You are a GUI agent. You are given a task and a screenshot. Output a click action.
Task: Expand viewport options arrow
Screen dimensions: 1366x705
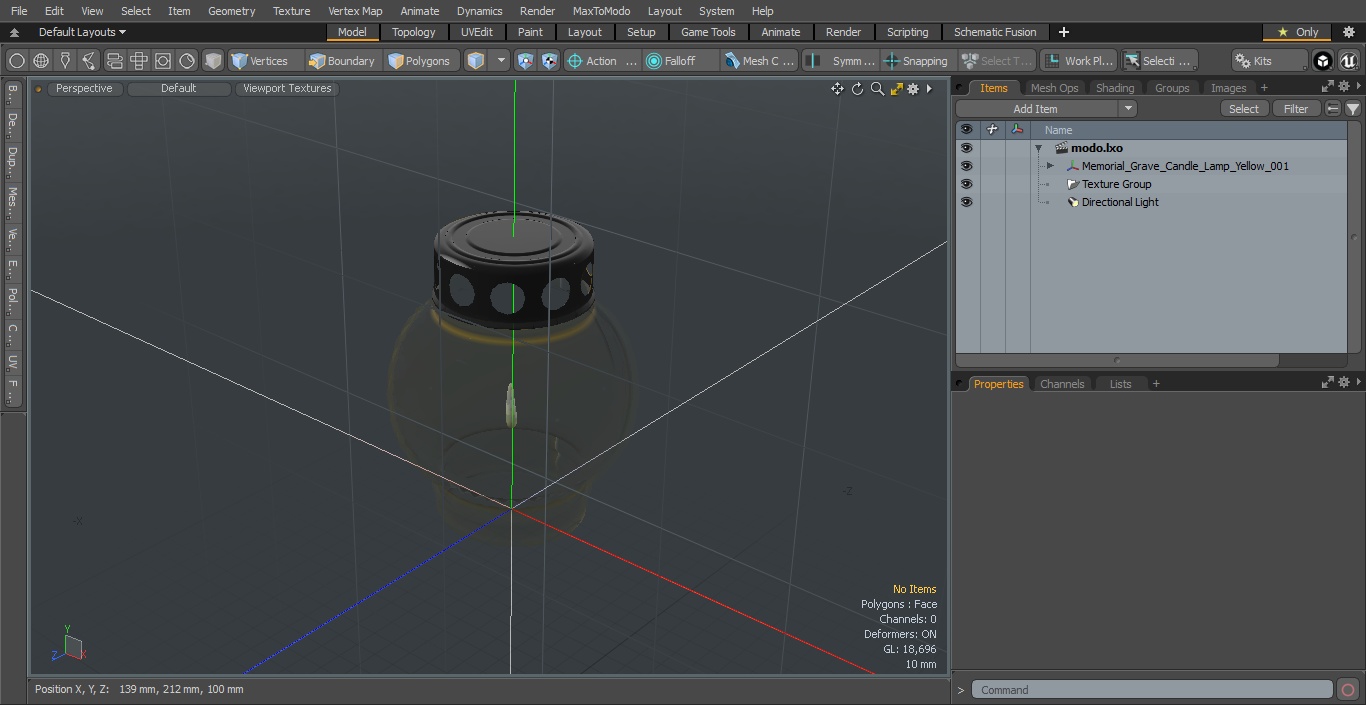pos(929,89)
